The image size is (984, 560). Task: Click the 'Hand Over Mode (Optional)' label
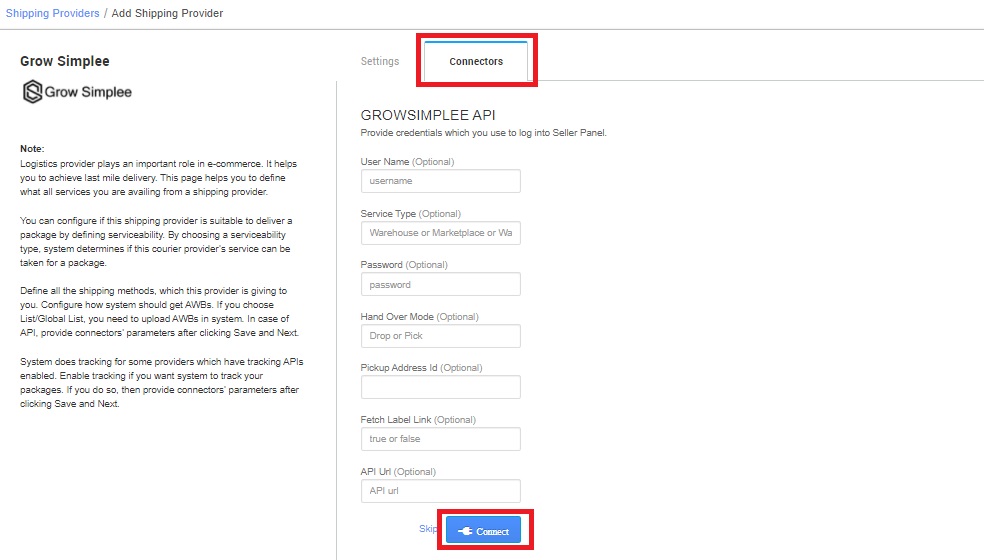[419, 316]
